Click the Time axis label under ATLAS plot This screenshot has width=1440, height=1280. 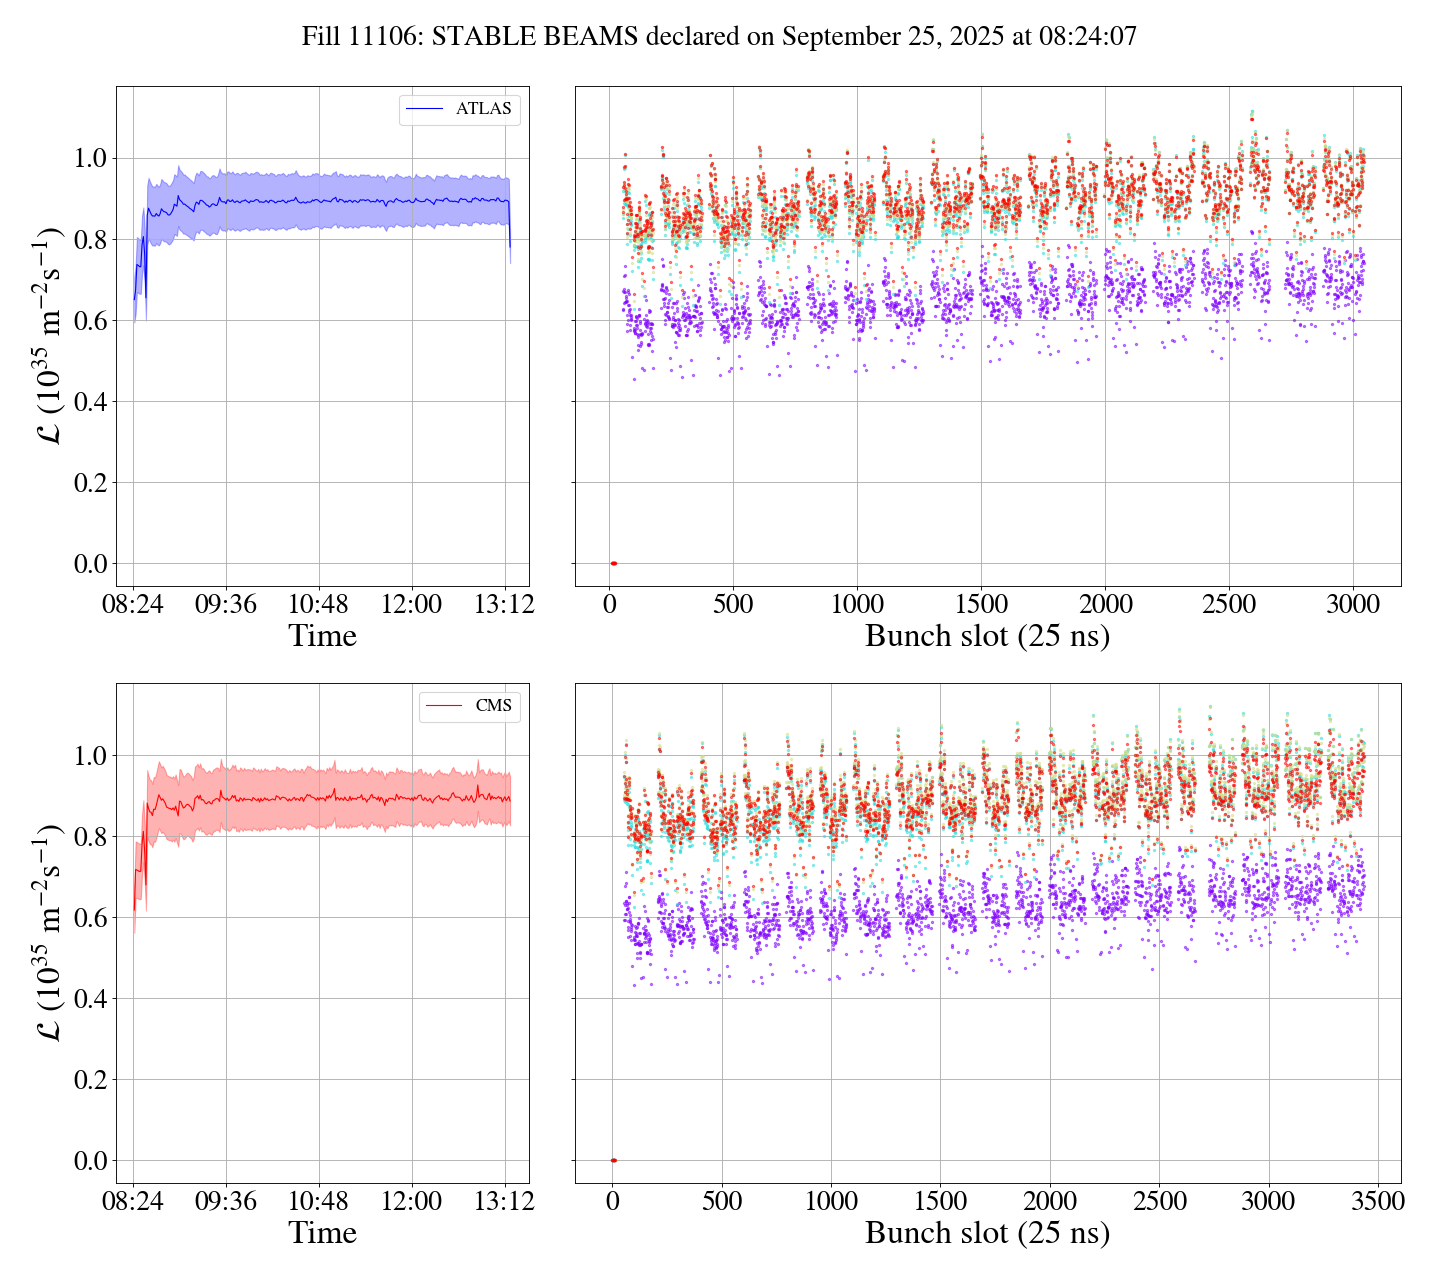click(322, 636)
